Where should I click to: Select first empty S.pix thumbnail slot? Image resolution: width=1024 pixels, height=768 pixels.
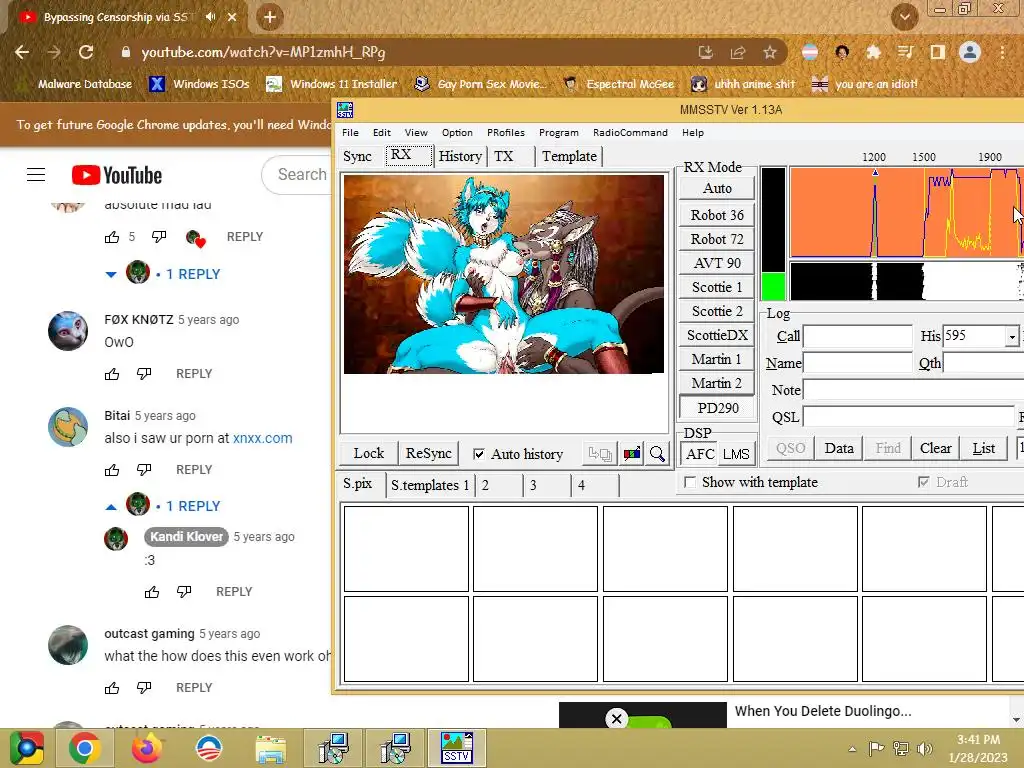pos(406,549)
